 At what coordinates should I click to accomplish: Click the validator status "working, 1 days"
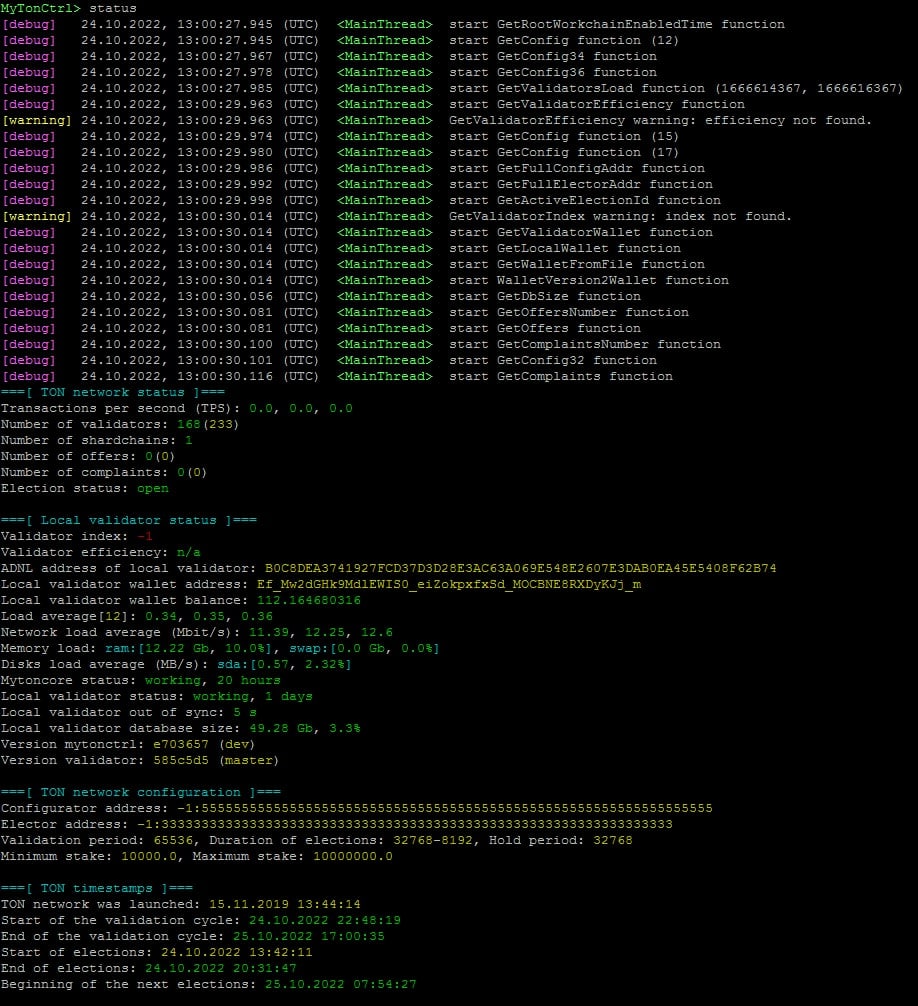click(253, 697)
